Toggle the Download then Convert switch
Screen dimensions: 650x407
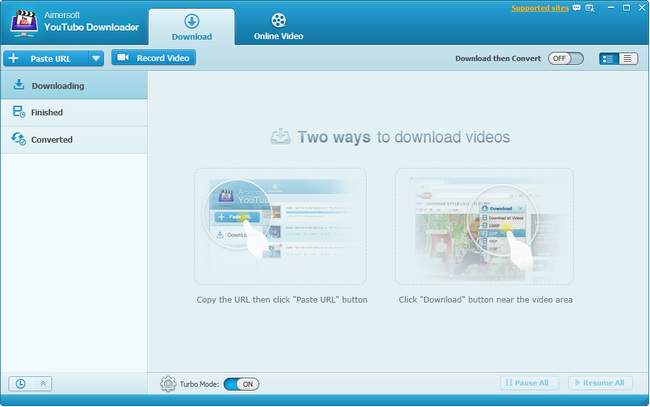pyautogui.click(x=565, y=58)
